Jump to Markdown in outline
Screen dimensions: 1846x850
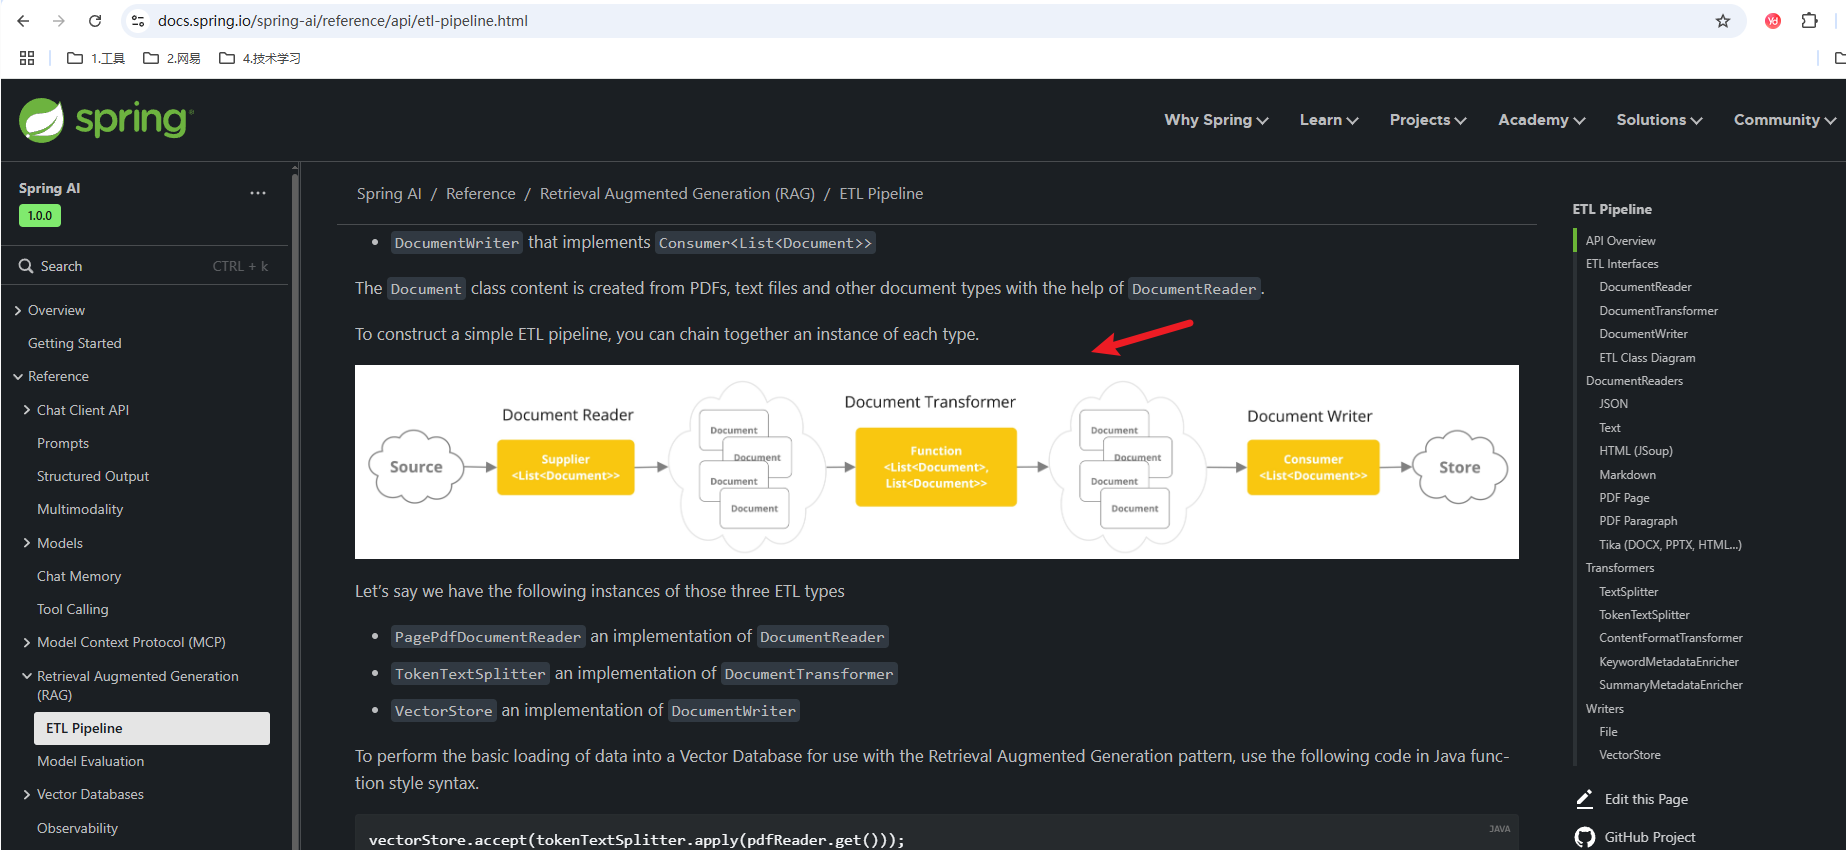coord(1627,475)
